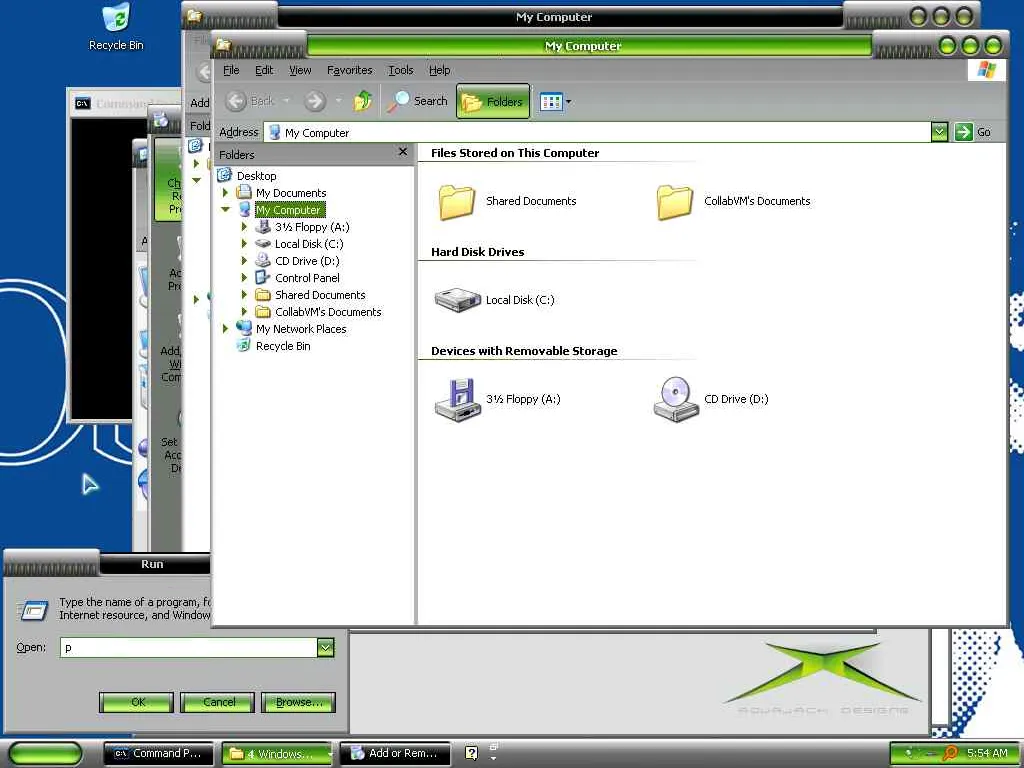Expand Control Panel tree node
The width and height of the screenshot is (1024, 768).
point(244,278)
